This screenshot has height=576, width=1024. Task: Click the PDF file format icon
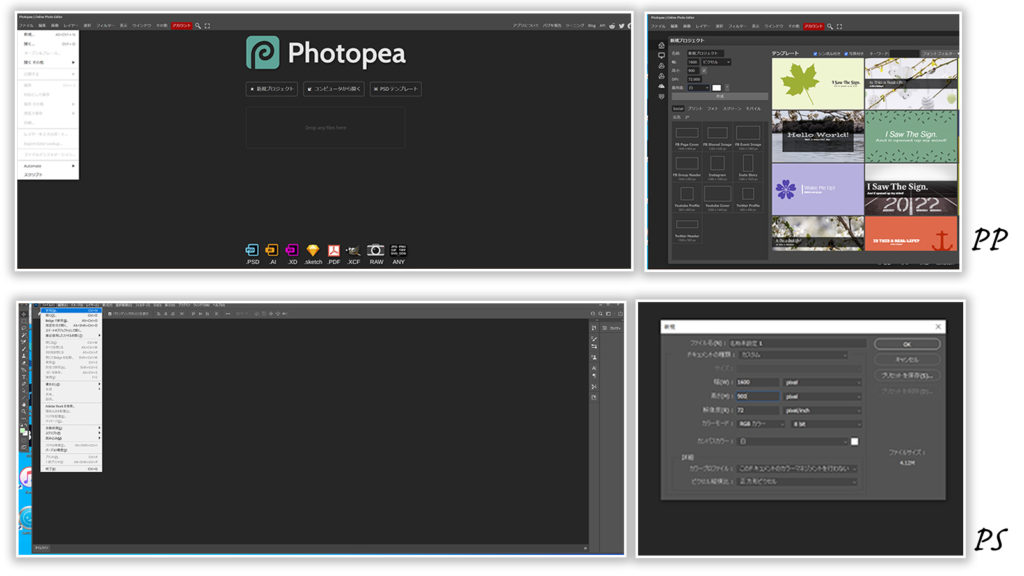coord(334,250)
